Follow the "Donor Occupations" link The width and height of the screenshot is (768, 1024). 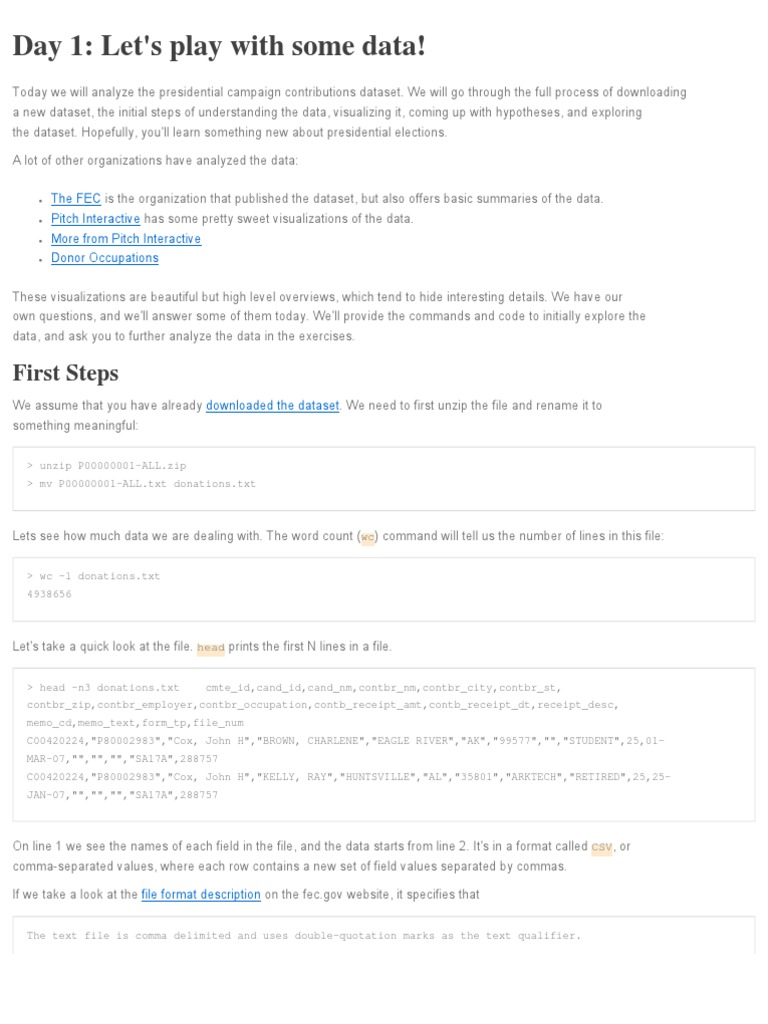coord(105,258)
